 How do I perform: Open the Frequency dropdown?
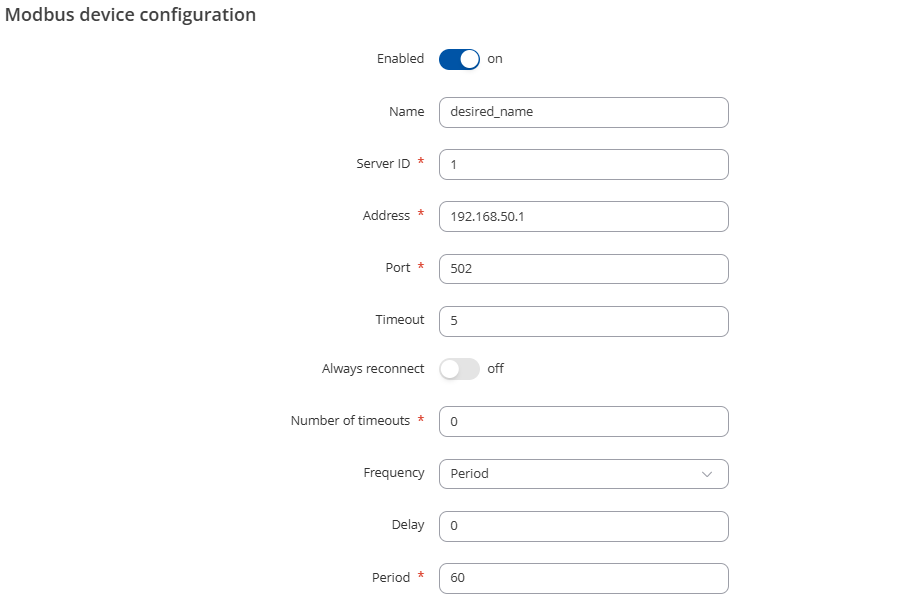pos(584,474)
